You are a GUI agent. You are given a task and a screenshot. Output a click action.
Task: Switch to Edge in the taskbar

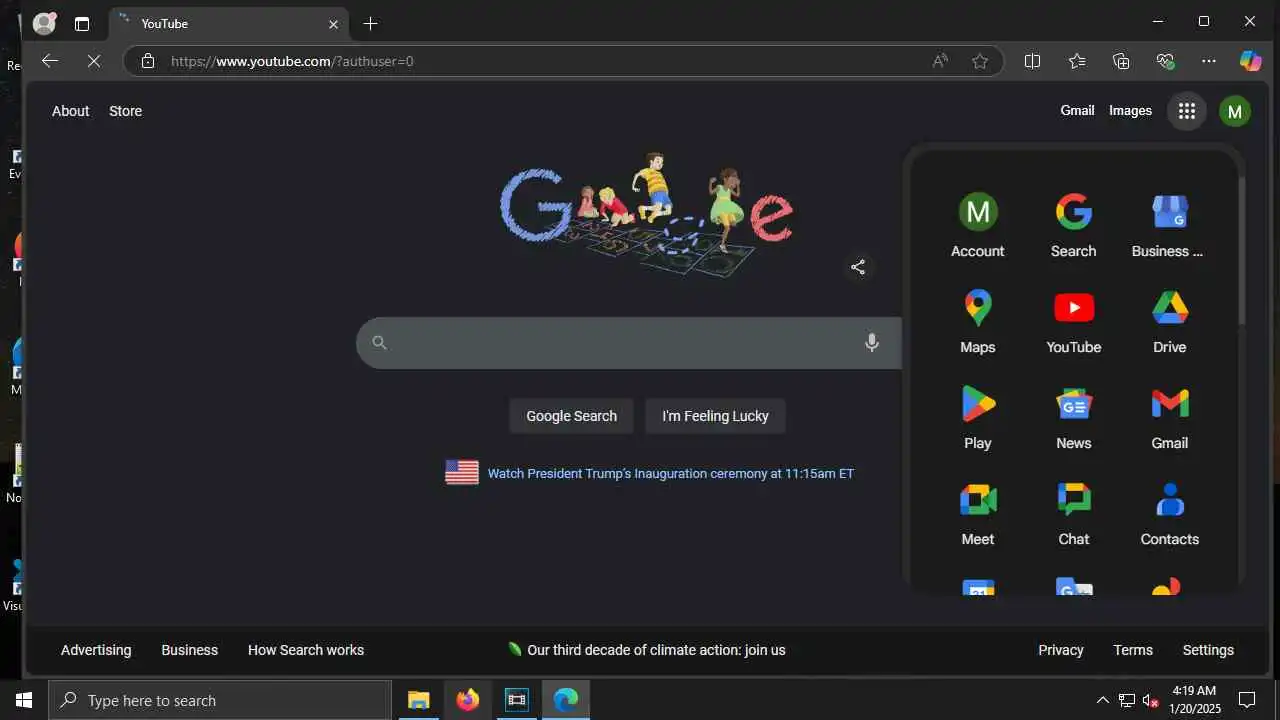566,700
